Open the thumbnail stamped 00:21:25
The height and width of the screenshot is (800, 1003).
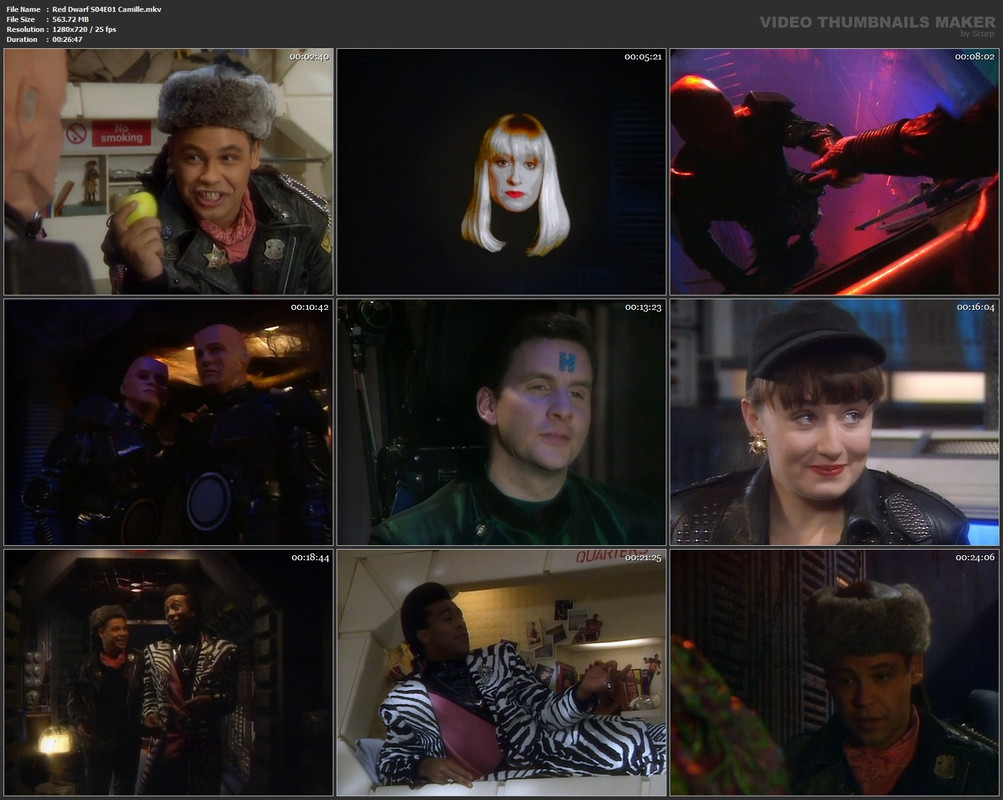(x=502, y=673)
